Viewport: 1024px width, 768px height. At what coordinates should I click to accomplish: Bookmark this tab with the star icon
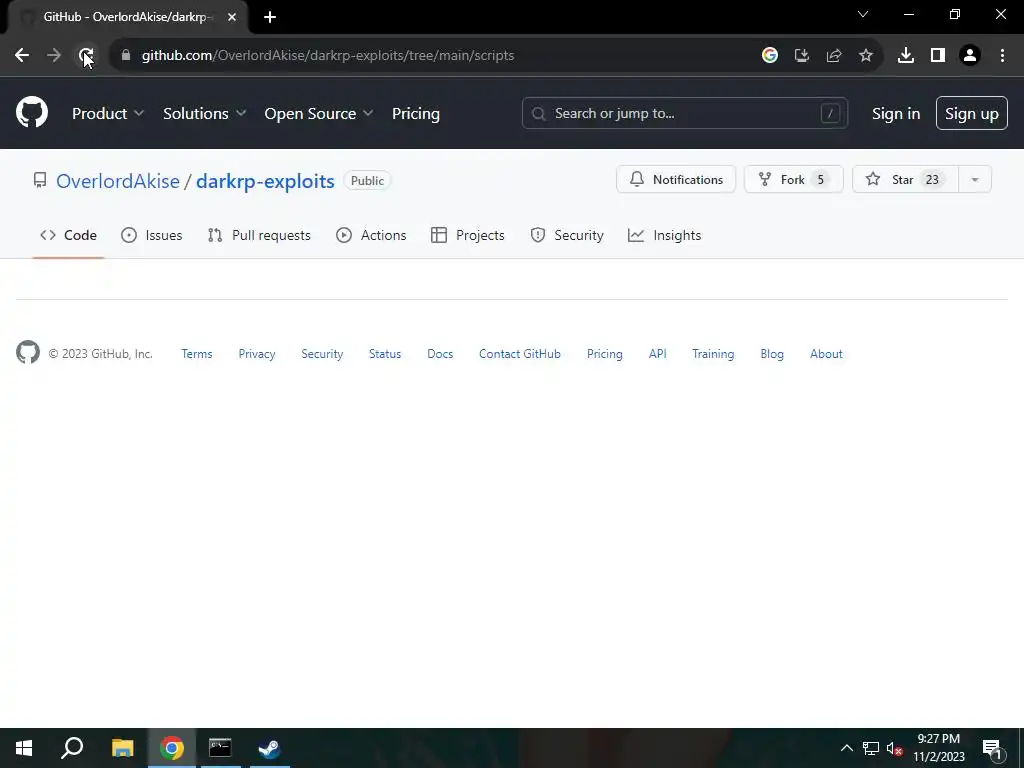point(866,56)
